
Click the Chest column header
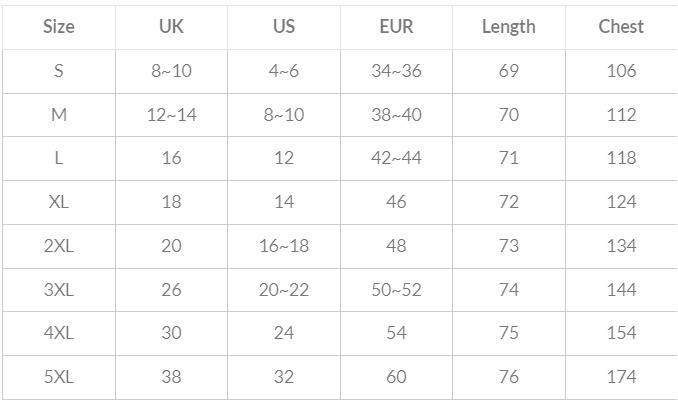(x=621, y=27)
